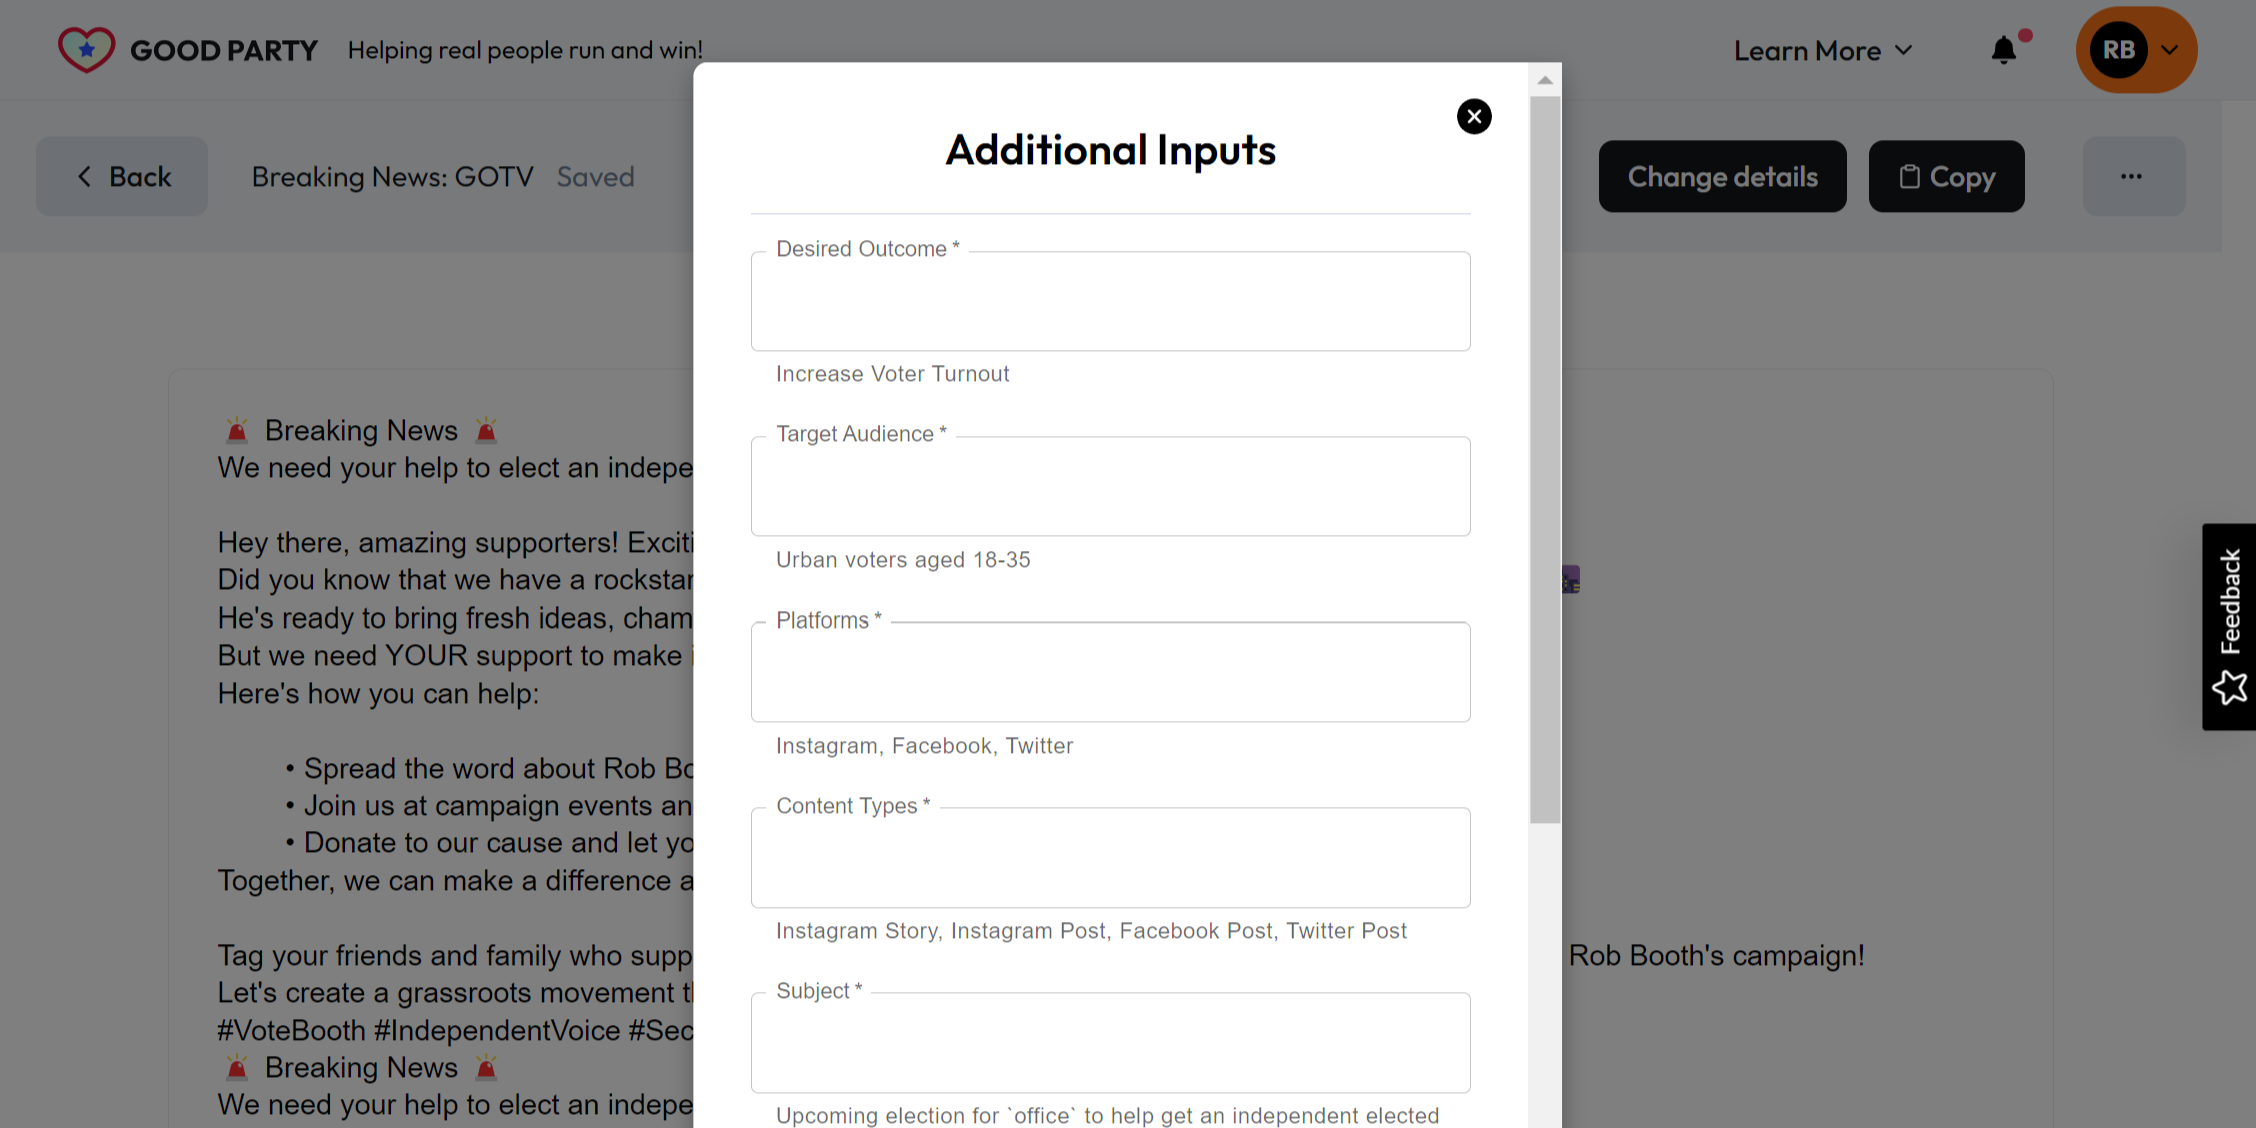
Task: Open the Feedback side tab
Action: (x=2229, y=602)
